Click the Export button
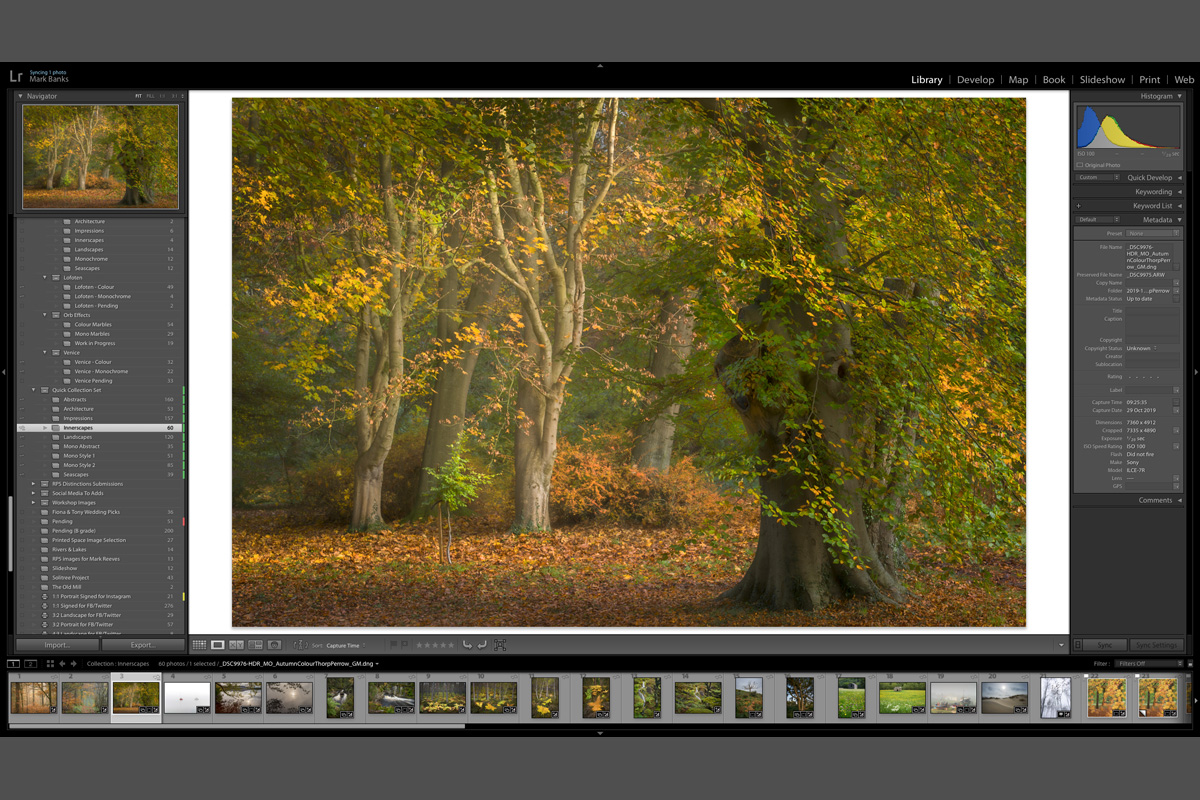Viewport: 1200px width, 800px height. [x=143, y=645]
